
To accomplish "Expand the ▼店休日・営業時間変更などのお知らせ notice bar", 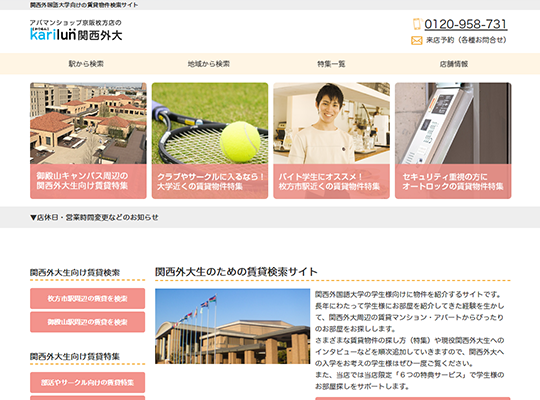I will coord(270,217).
